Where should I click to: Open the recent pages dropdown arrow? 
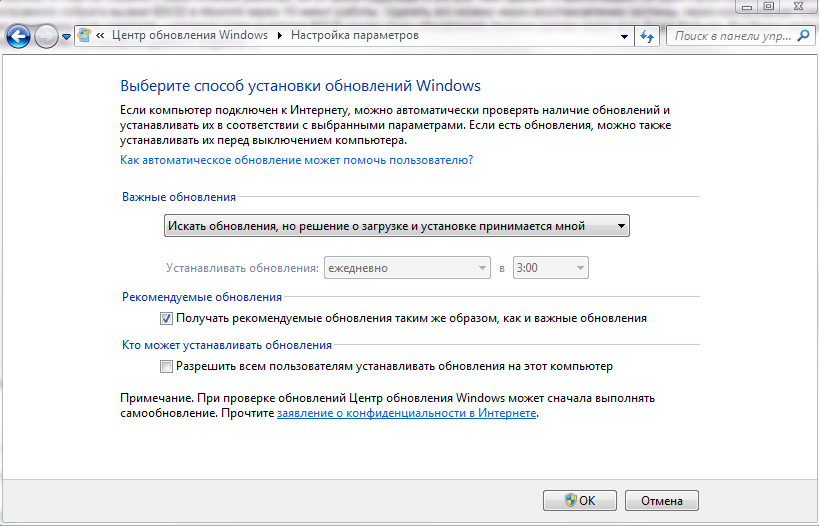click(x=66, y=37)
